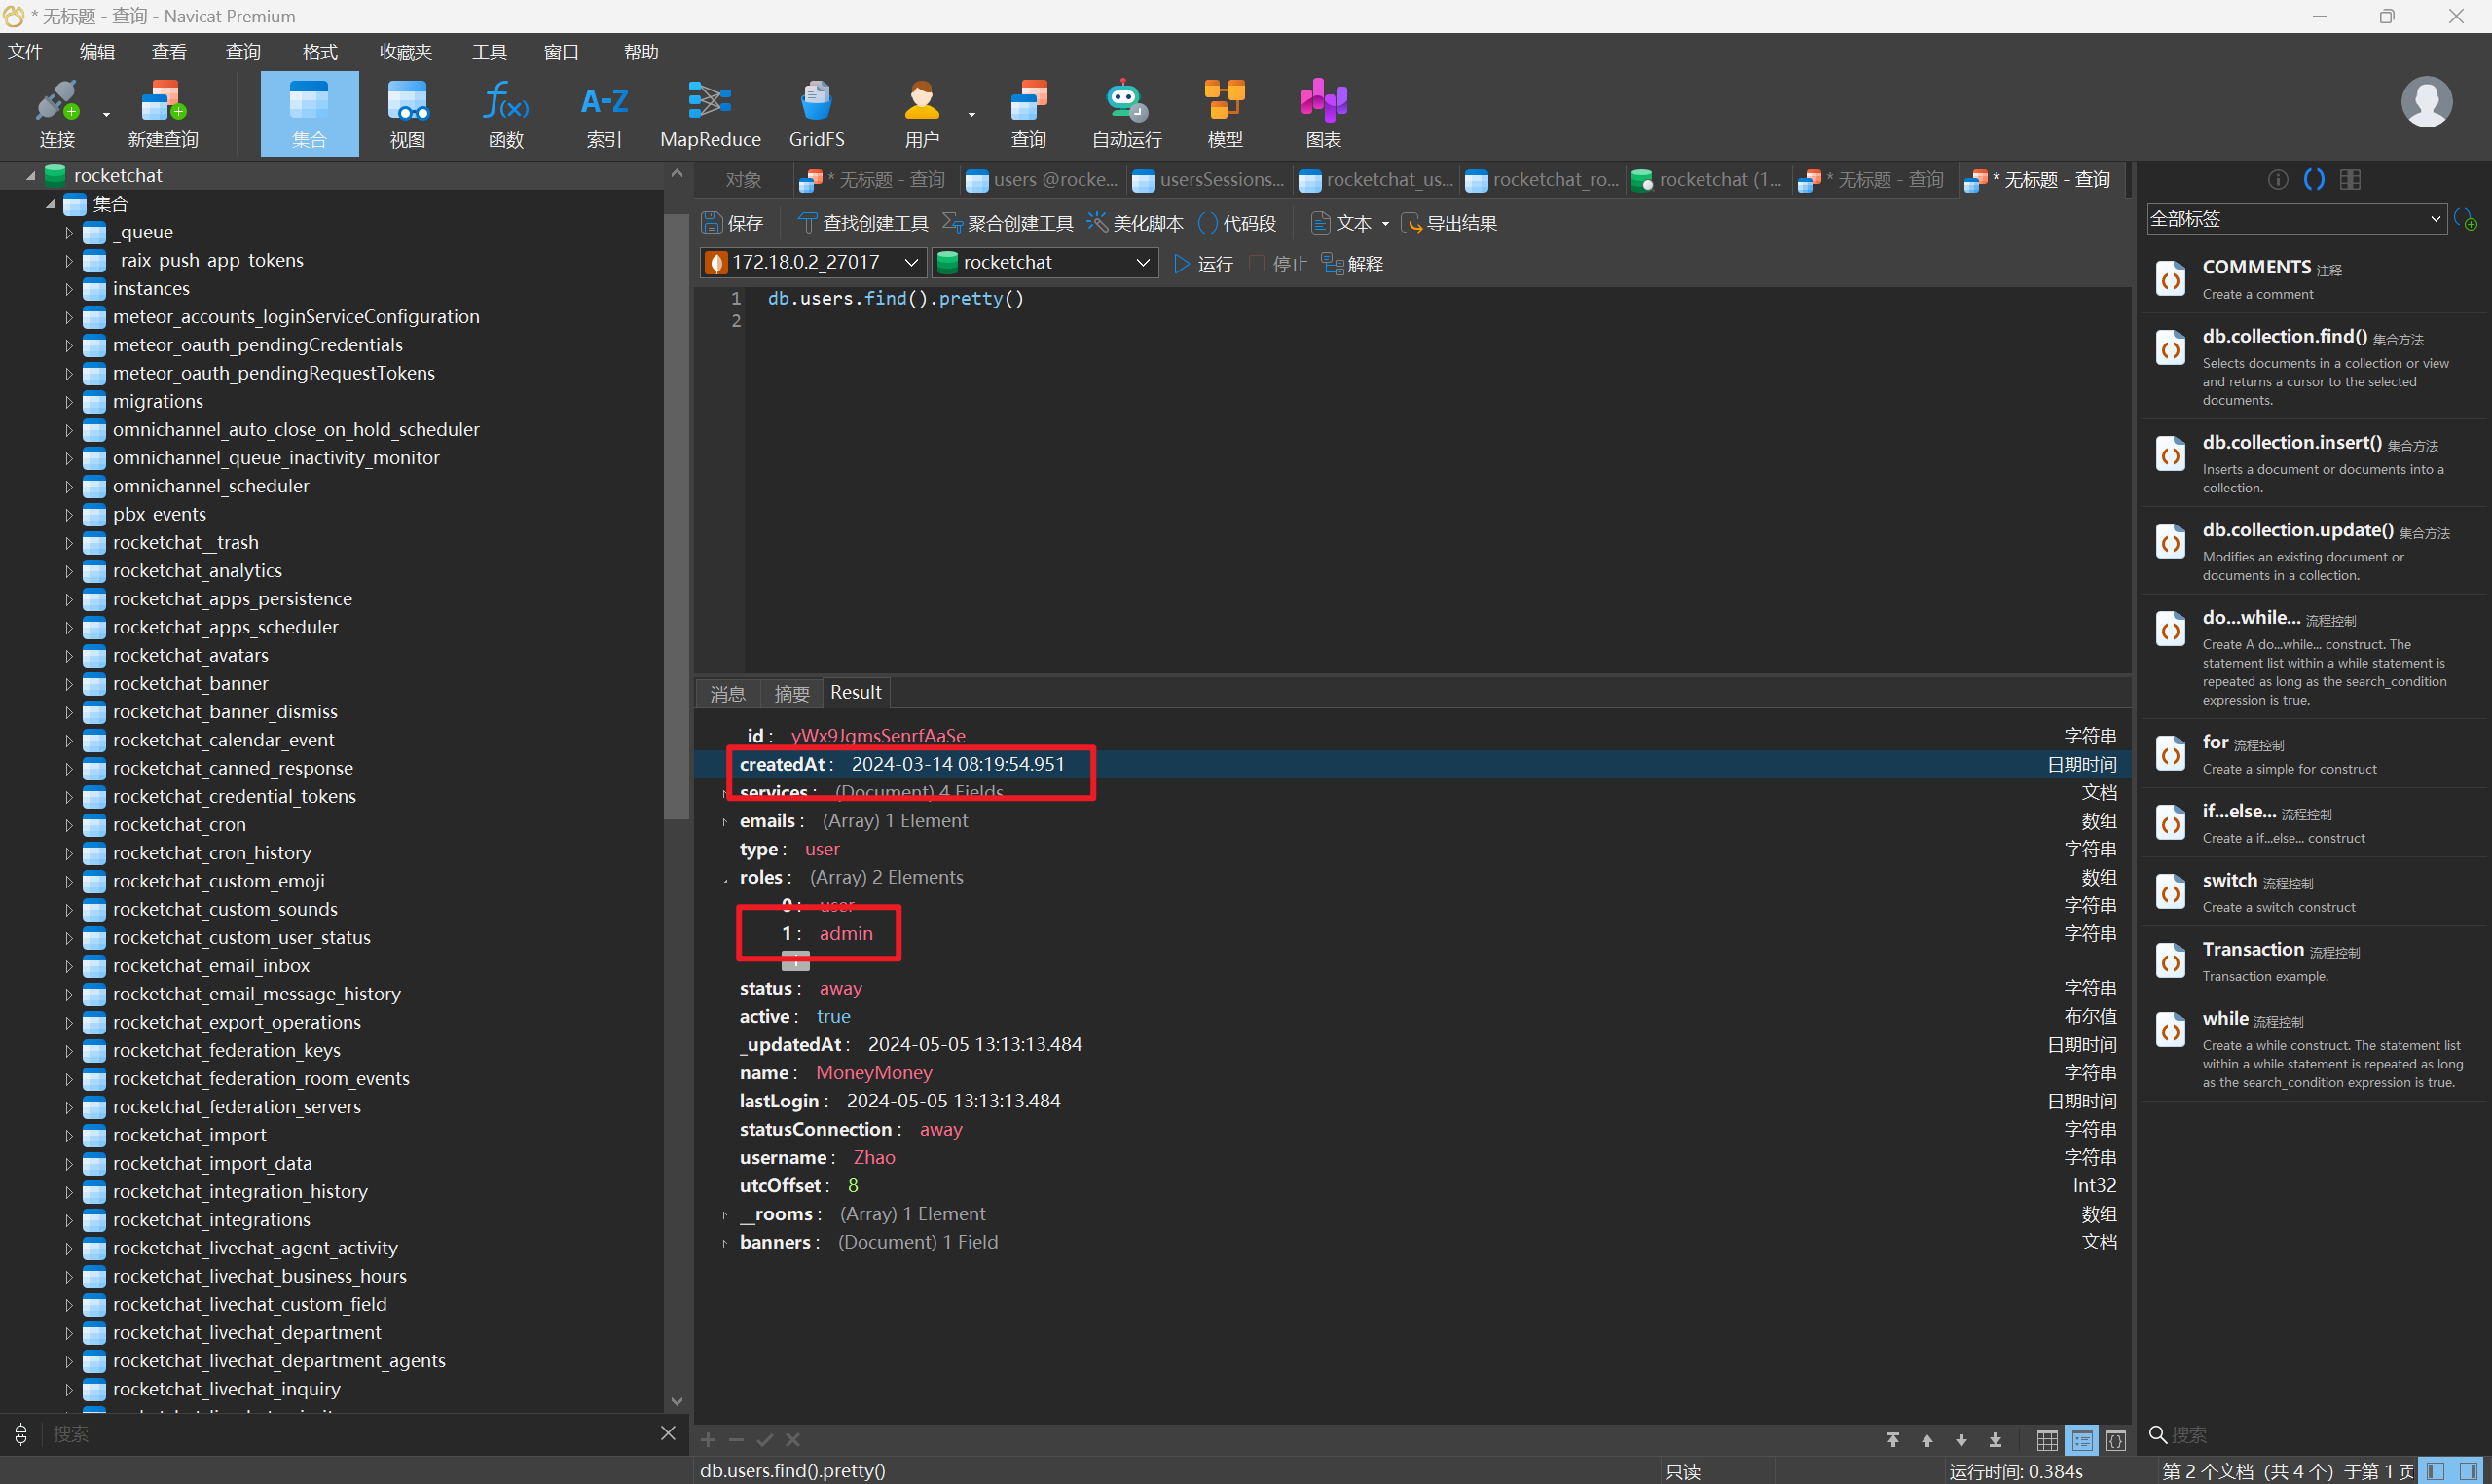Image resolution: width=2492 pixels, height=1484 pixels.
Task: Click the add new snippet icon
Action: [2464, 219]
